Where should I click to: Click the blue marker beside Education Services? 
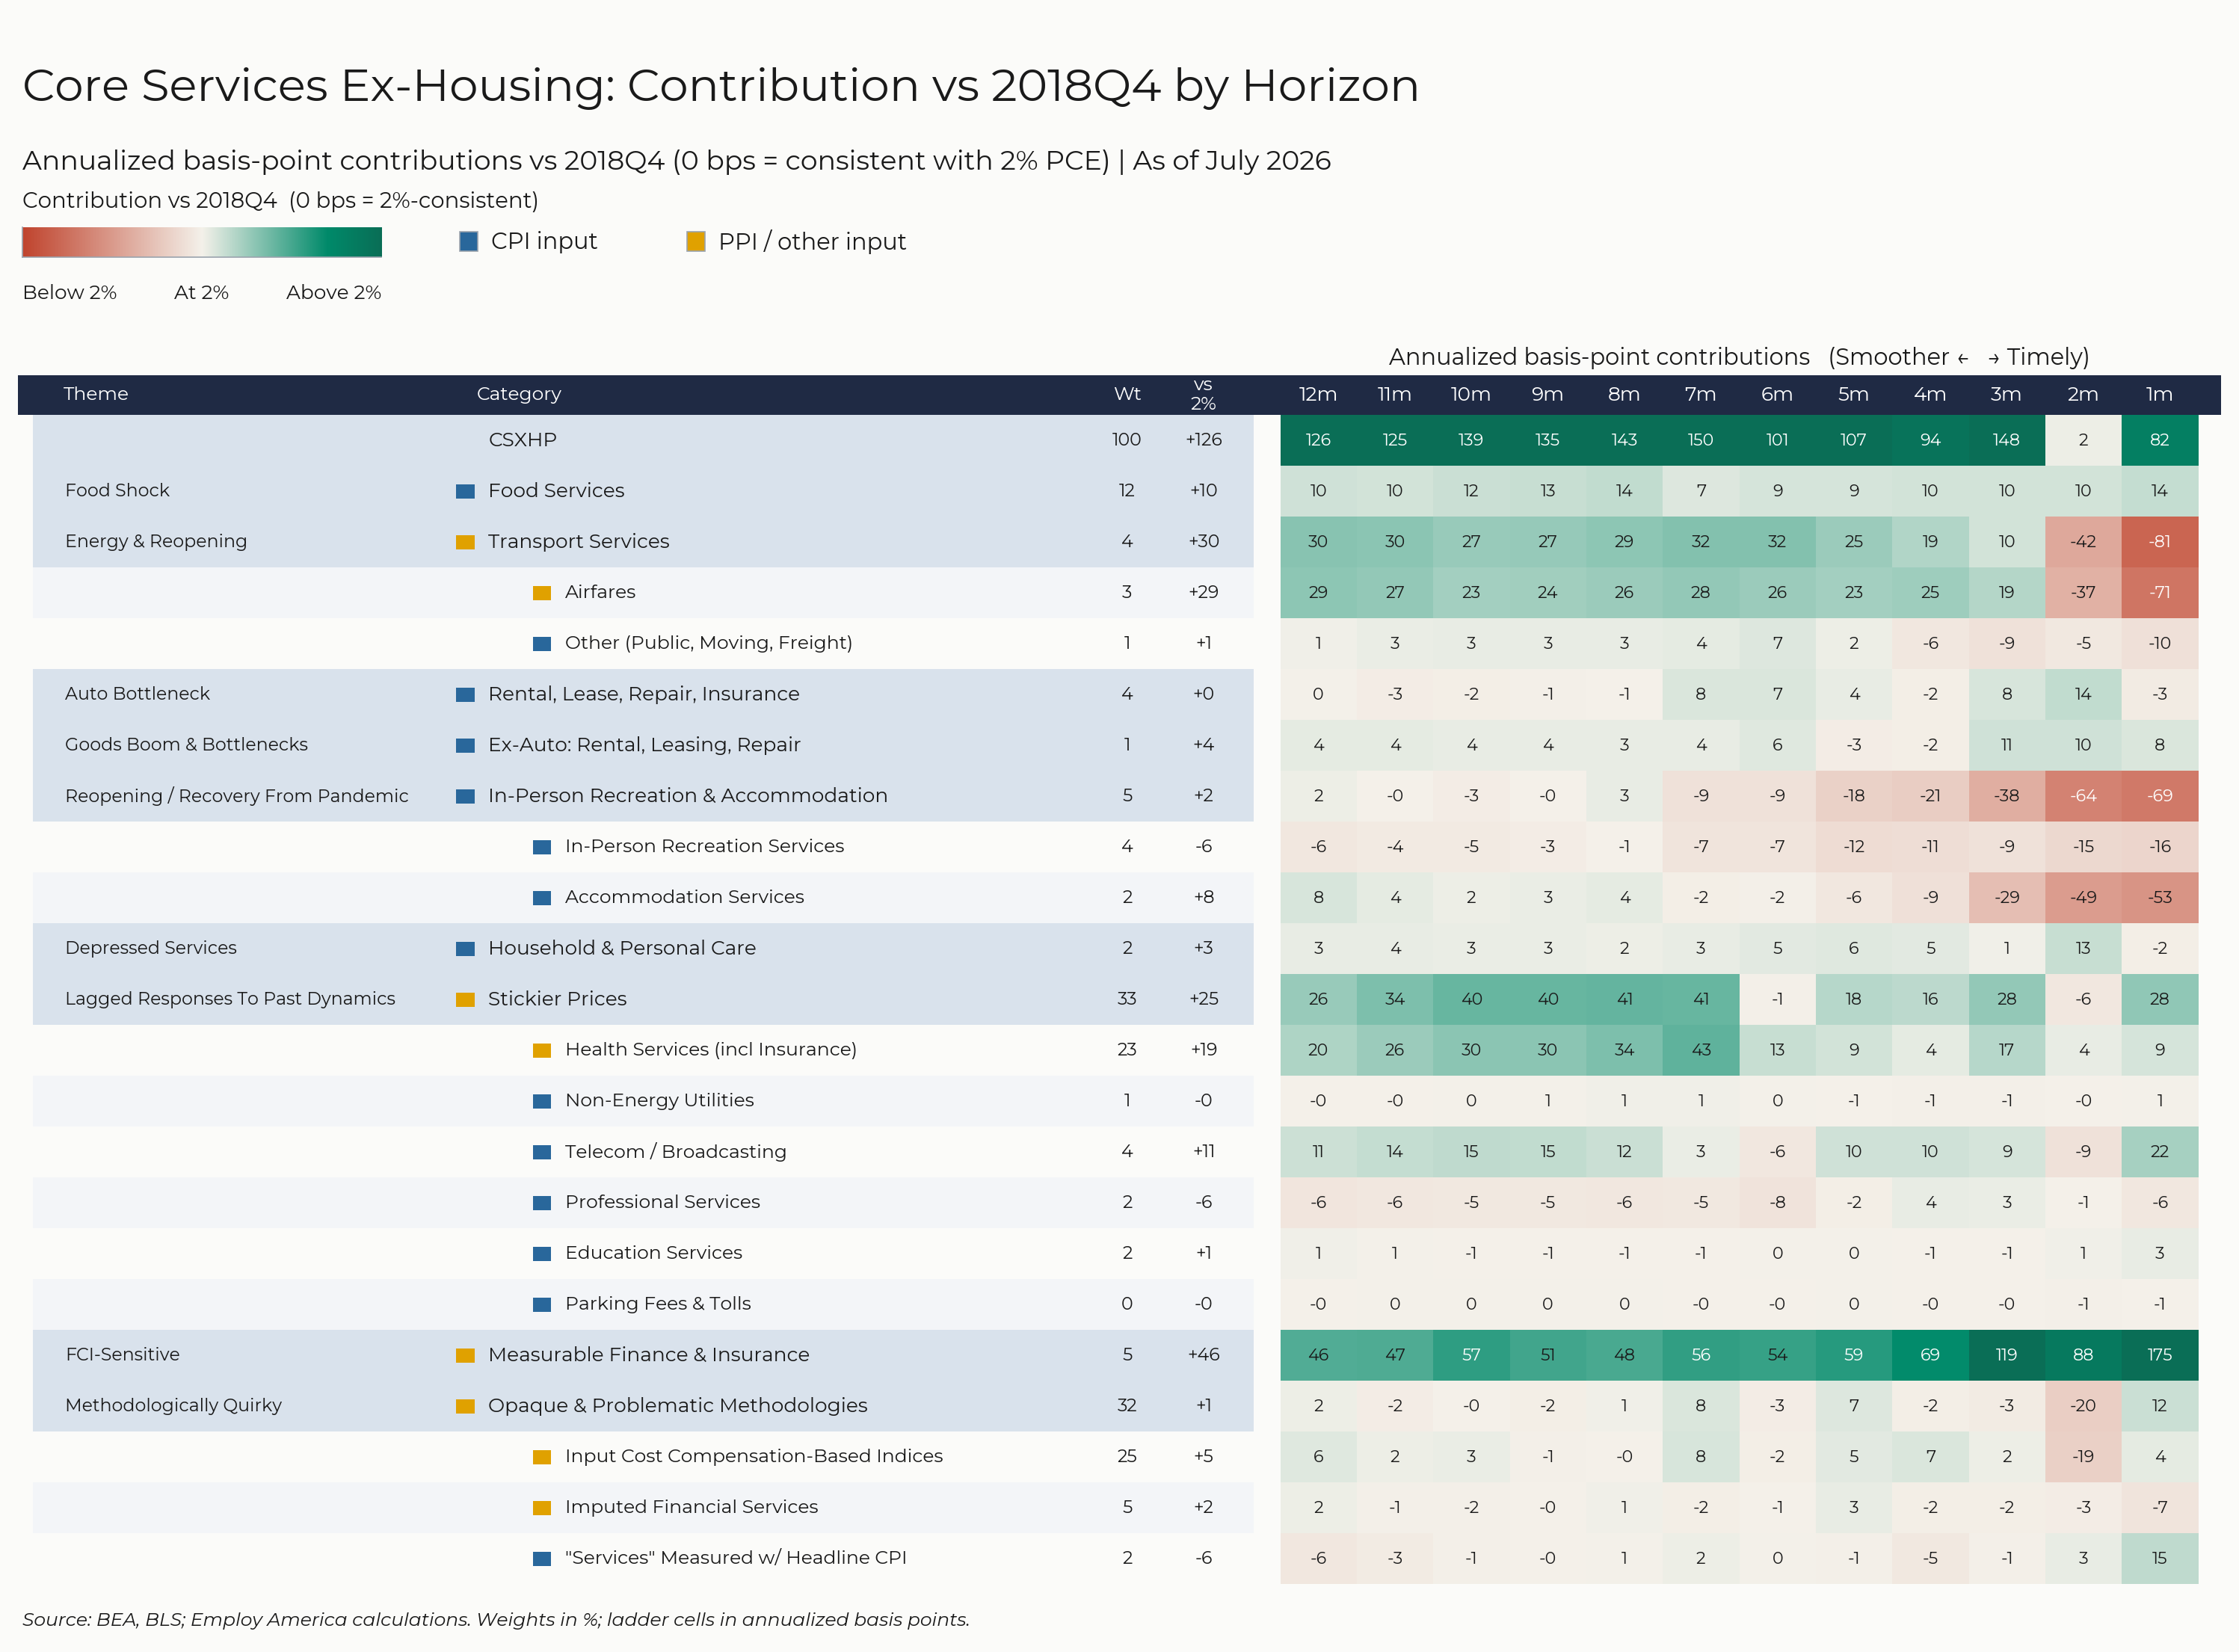coord(542,1254)
